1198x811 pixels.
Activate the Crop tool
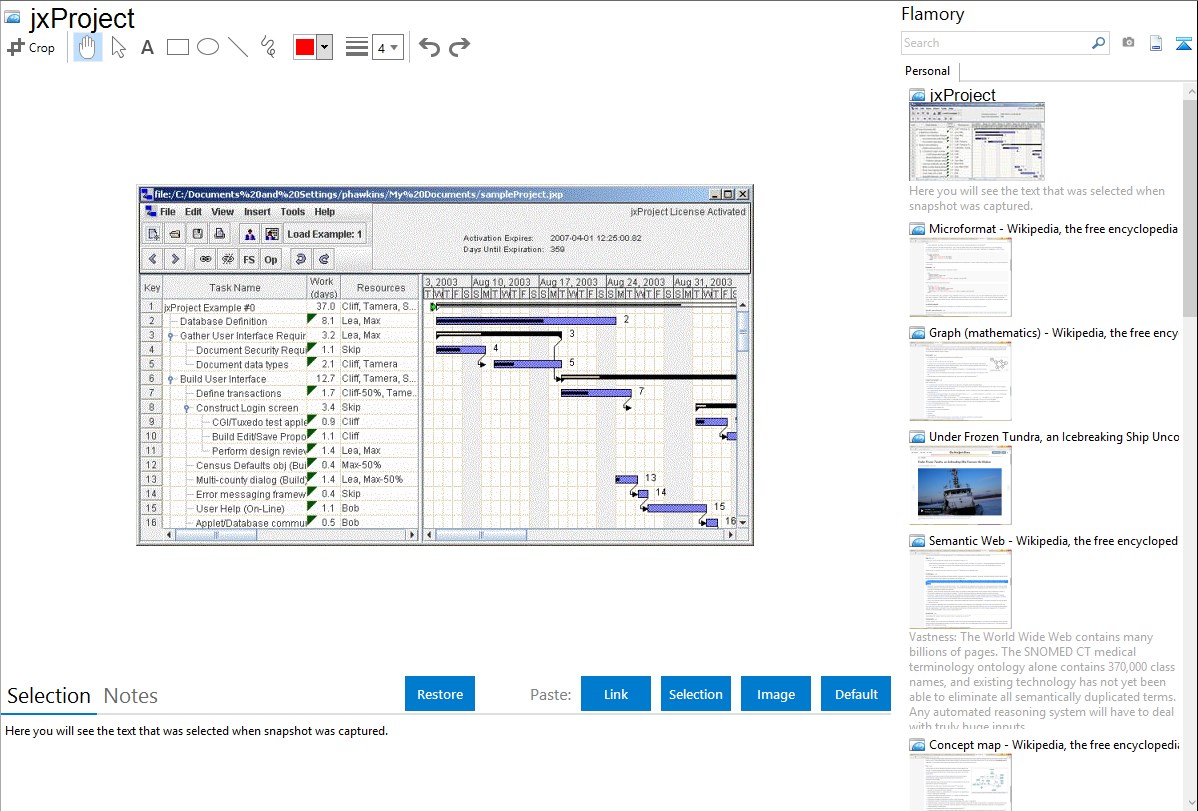(x=31, y=47)
